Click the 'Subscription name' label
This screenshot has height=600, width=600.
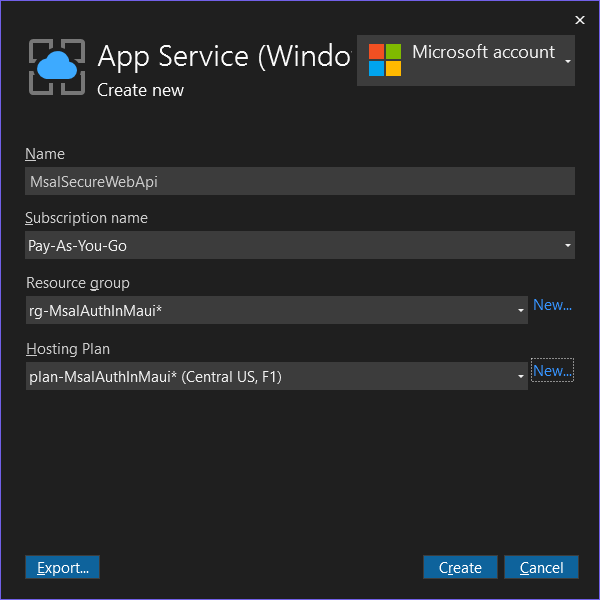[x=86, y=218]
